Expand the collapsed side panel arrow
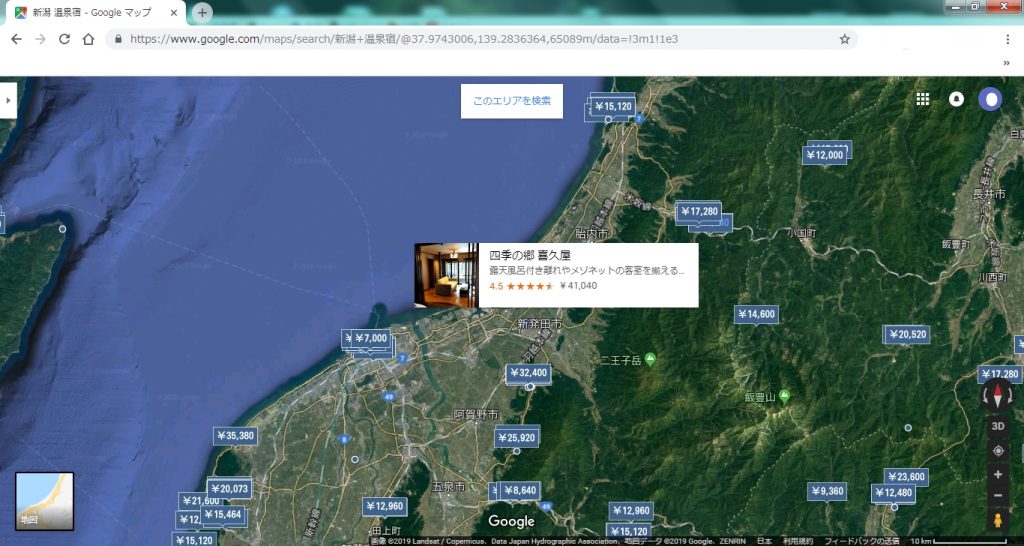 coord(8,101)
